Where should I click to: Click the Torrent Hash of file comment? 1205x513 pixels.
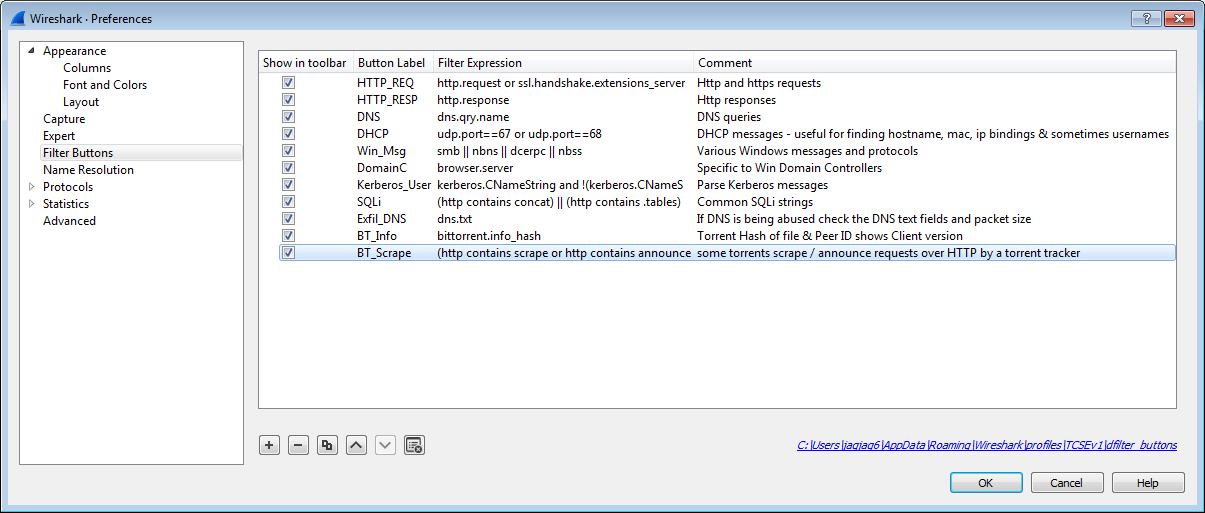[830, 236]
